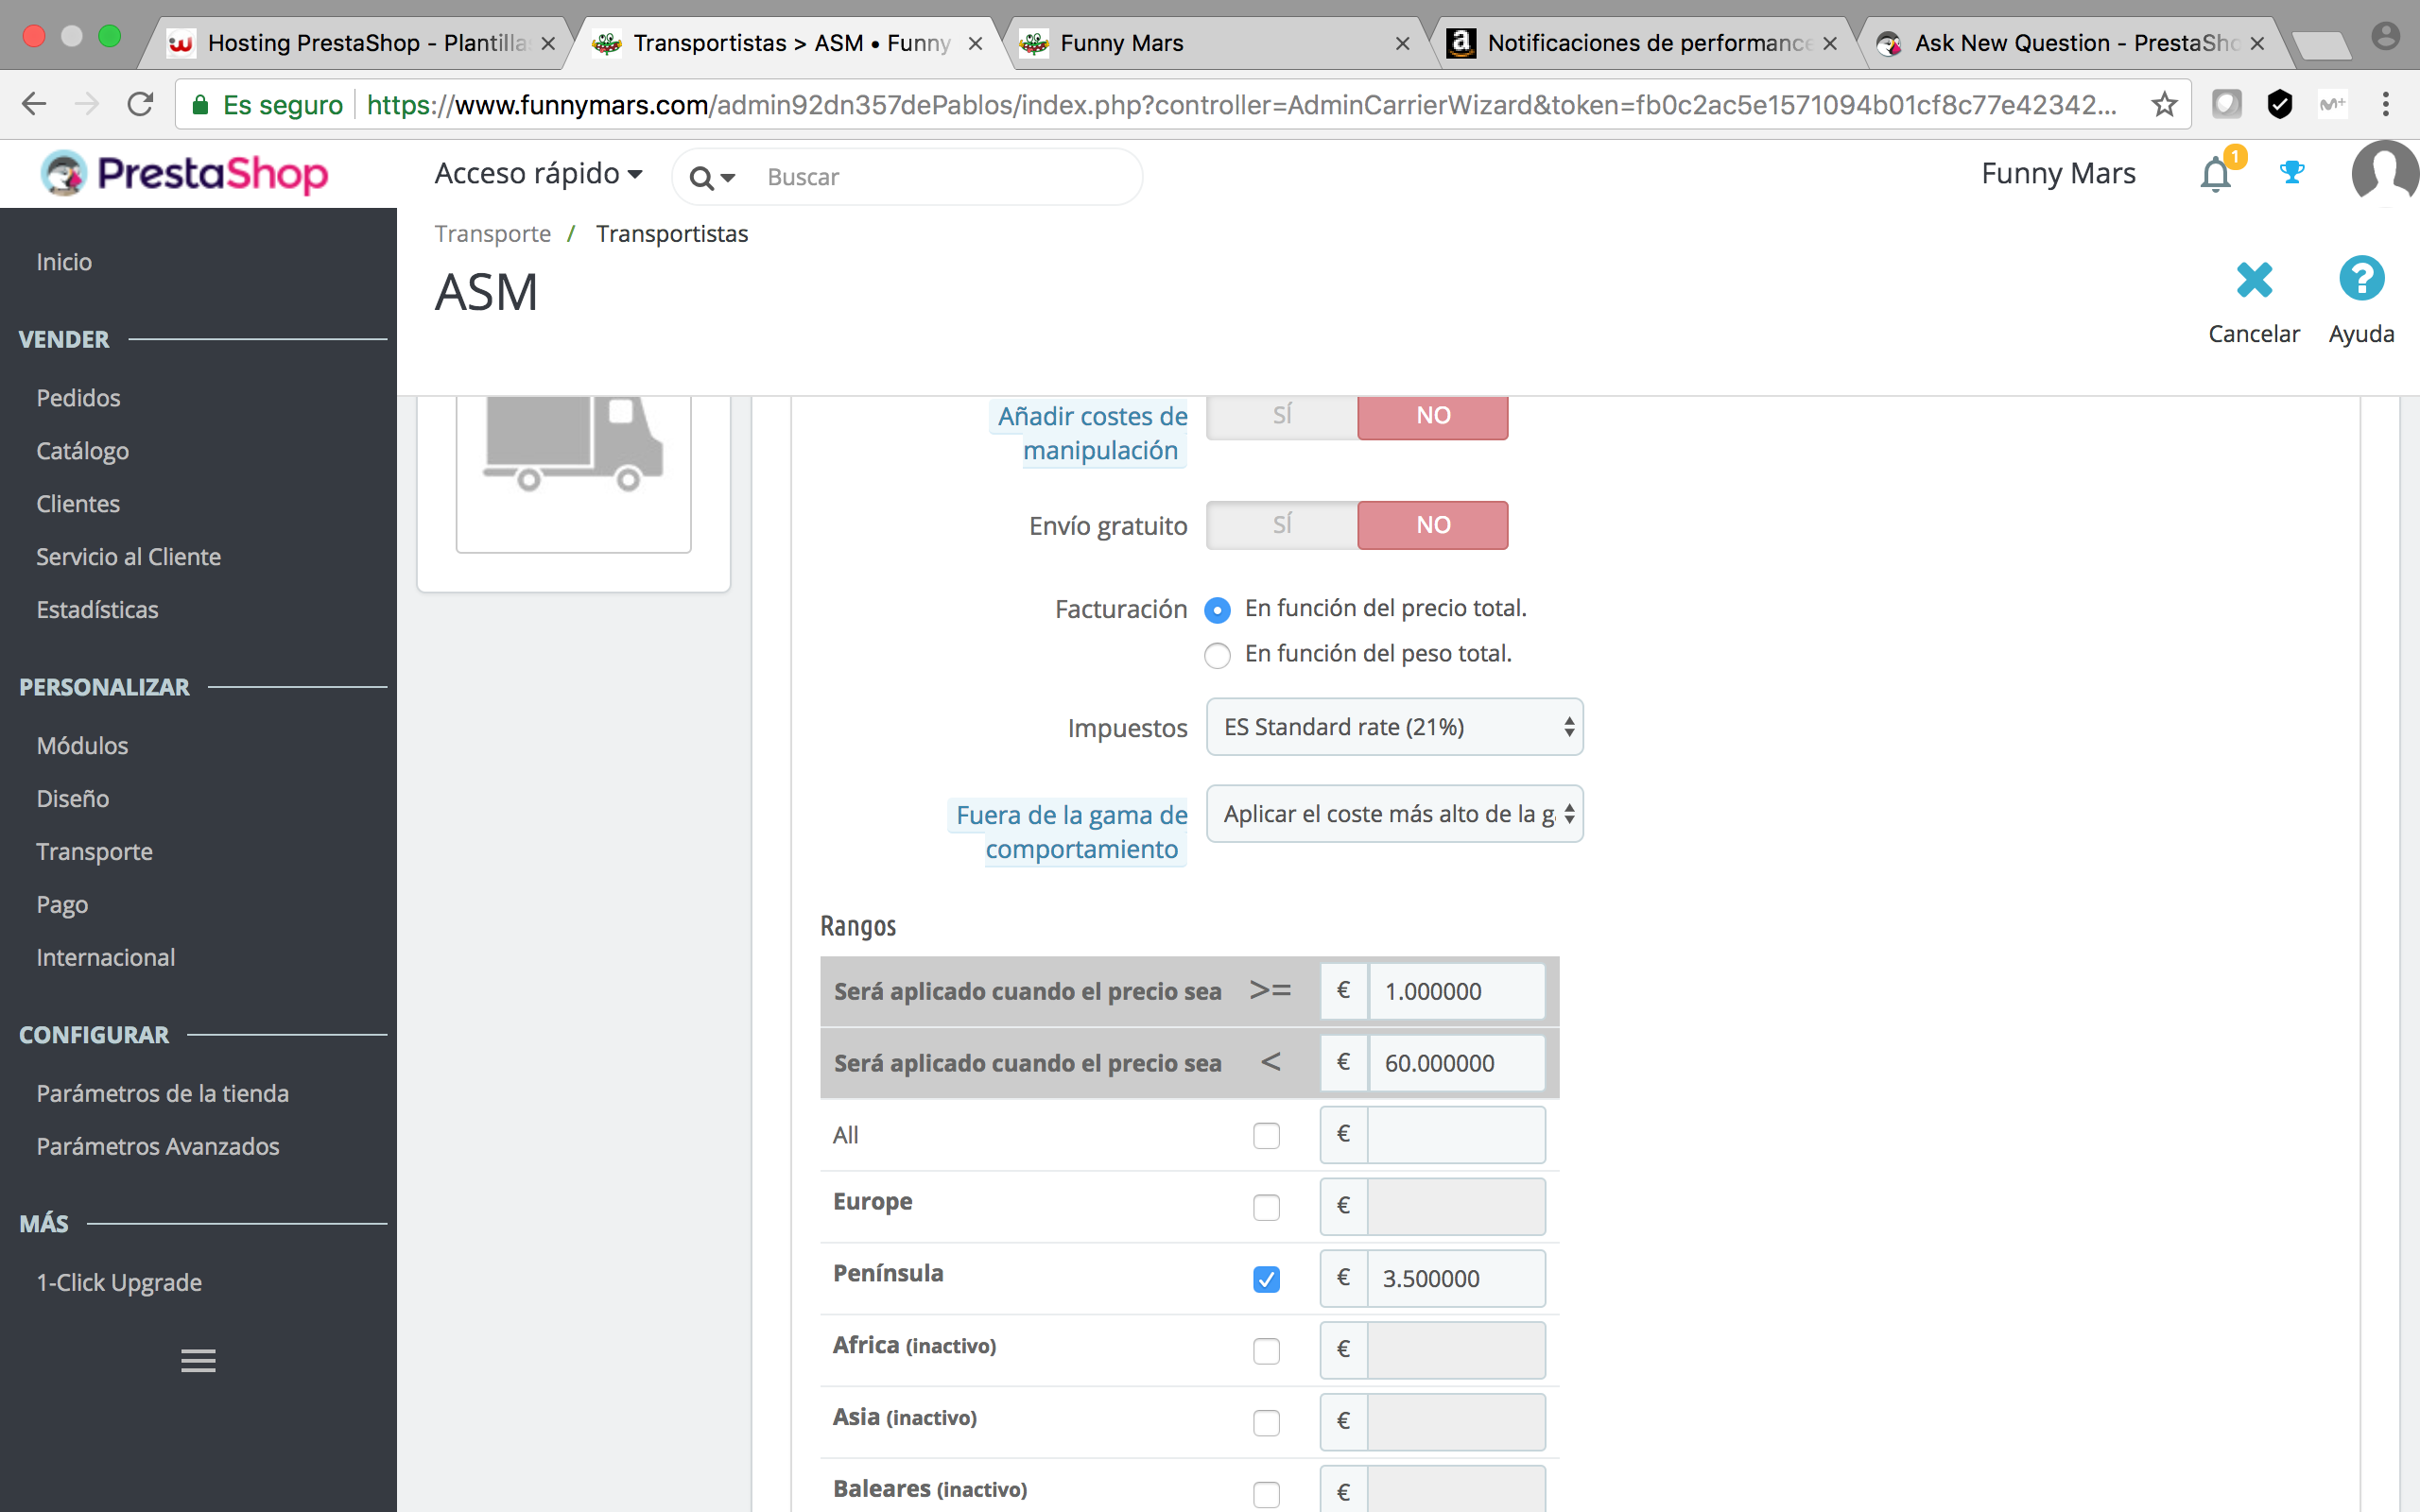Select 'En función del peso total' radio
Image resolution: width=2420 pixels, height=1512 pixels.
(x=1217, y=655)
